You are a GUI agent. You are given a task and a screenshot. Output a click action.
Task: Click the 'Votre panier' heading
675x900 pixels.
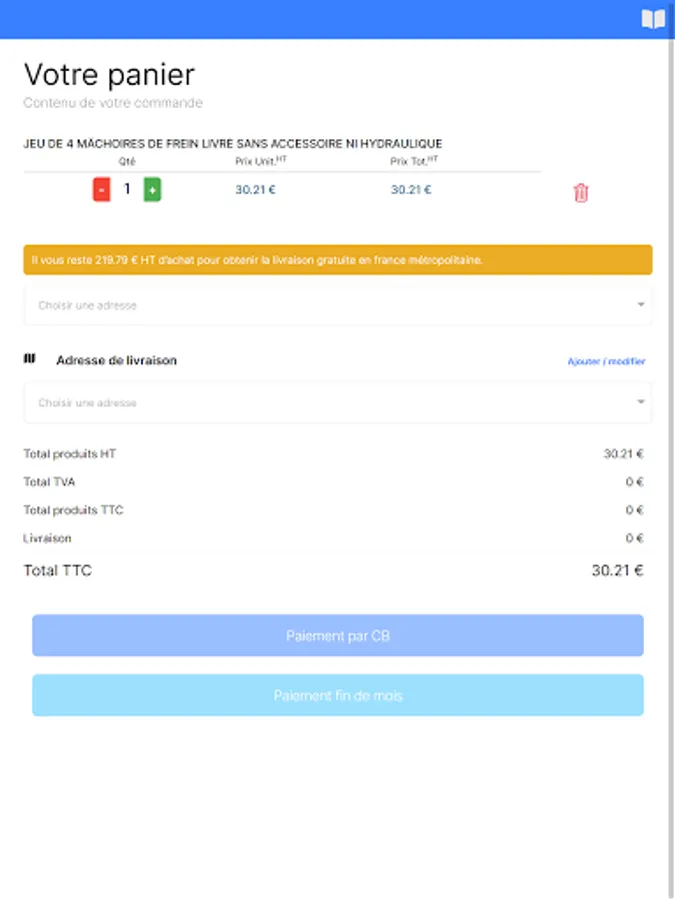point(109,74)
